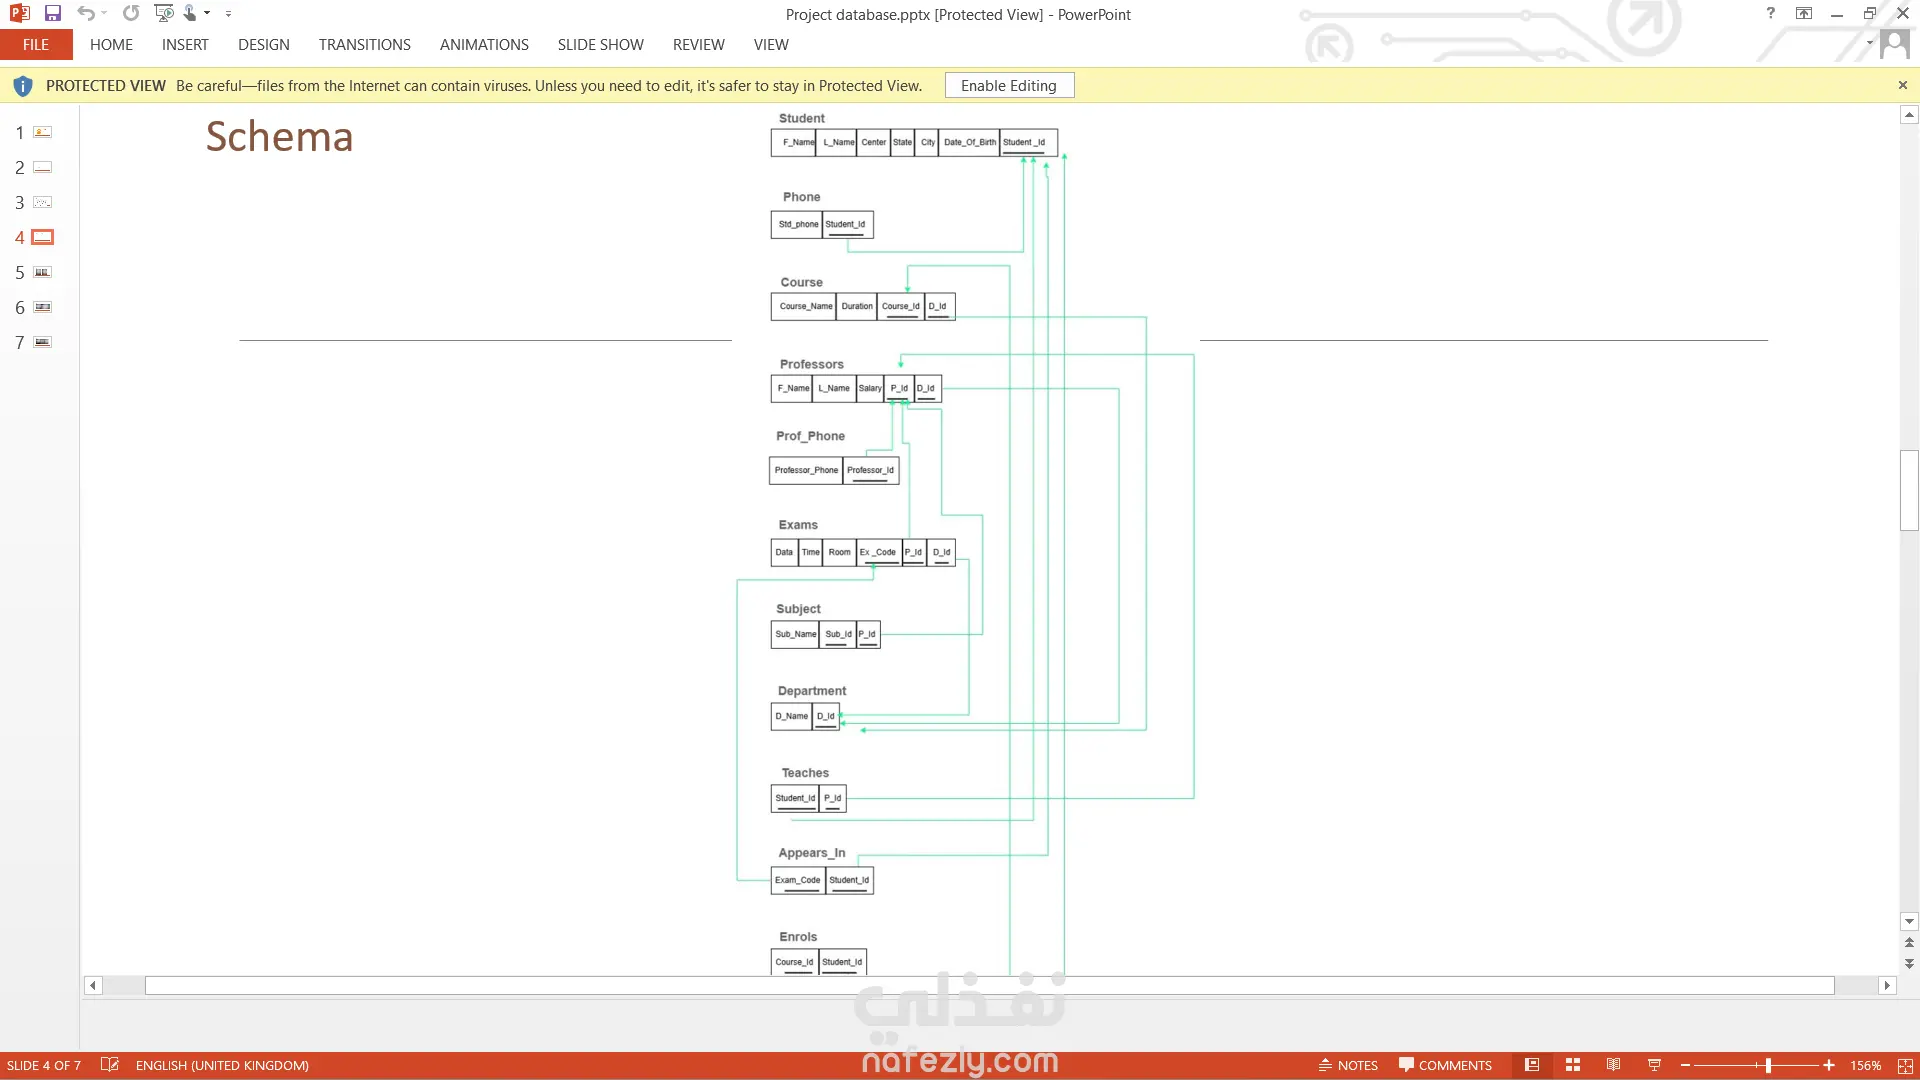Click the Protected View shield icon
The width and height of the screenshot is (1920, 1080).
click(x=23, y=86)
